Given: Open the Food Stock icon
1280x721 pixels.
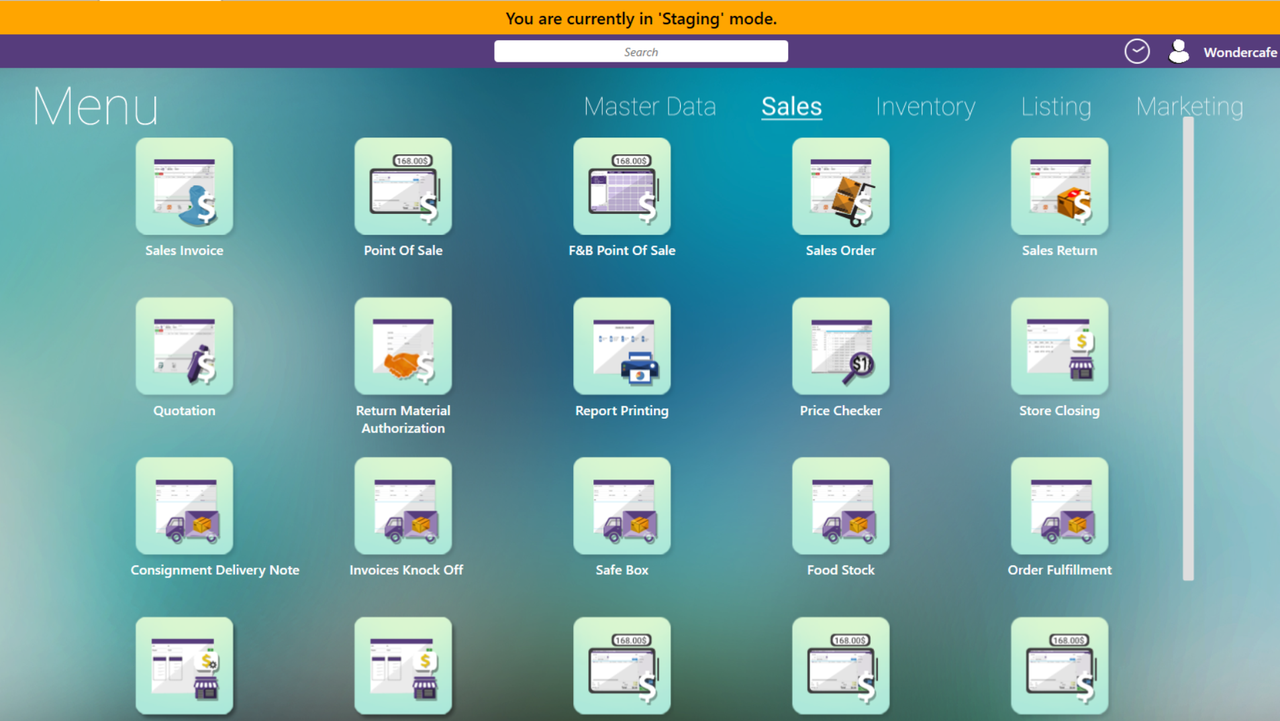Looking at the screenshot, I should (x=841, y=506).
